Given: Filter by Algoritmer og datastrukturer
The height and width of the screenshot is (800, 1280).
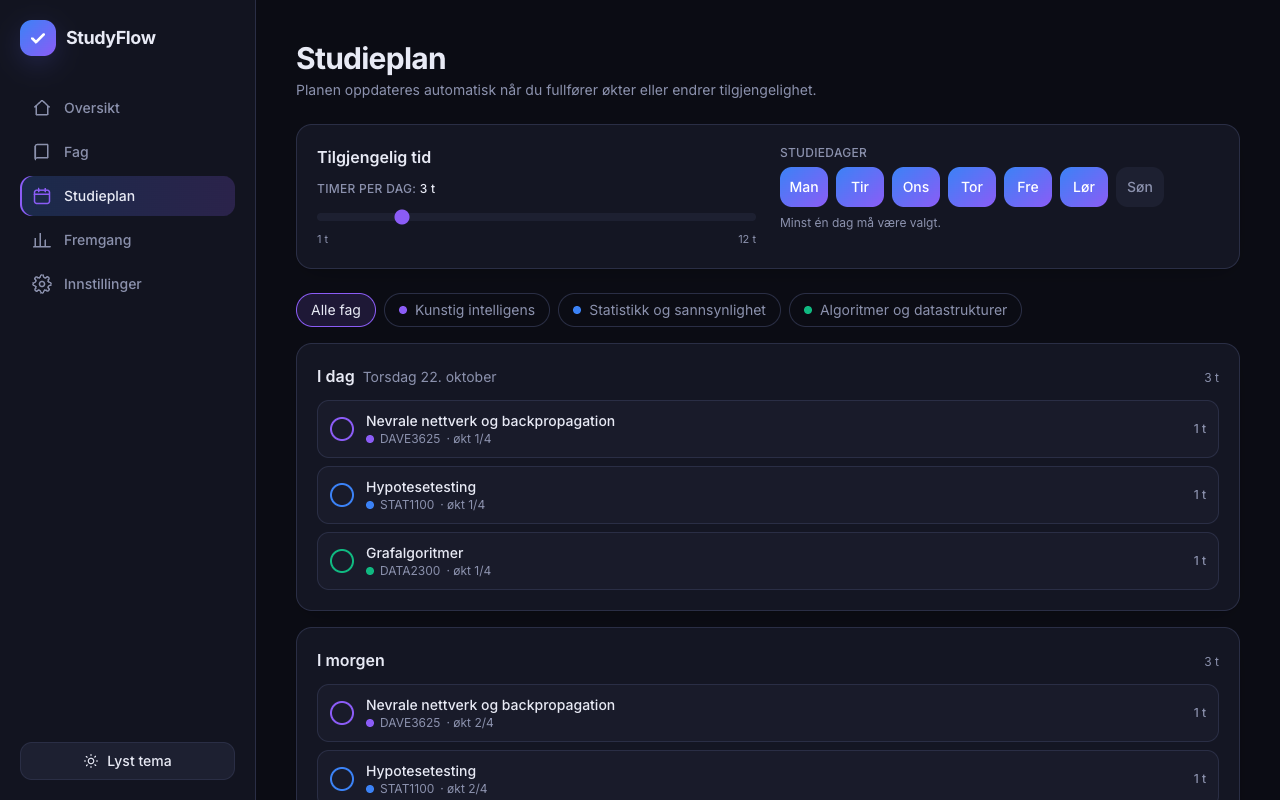Looking at the screenshot, I should click(905, 310).
